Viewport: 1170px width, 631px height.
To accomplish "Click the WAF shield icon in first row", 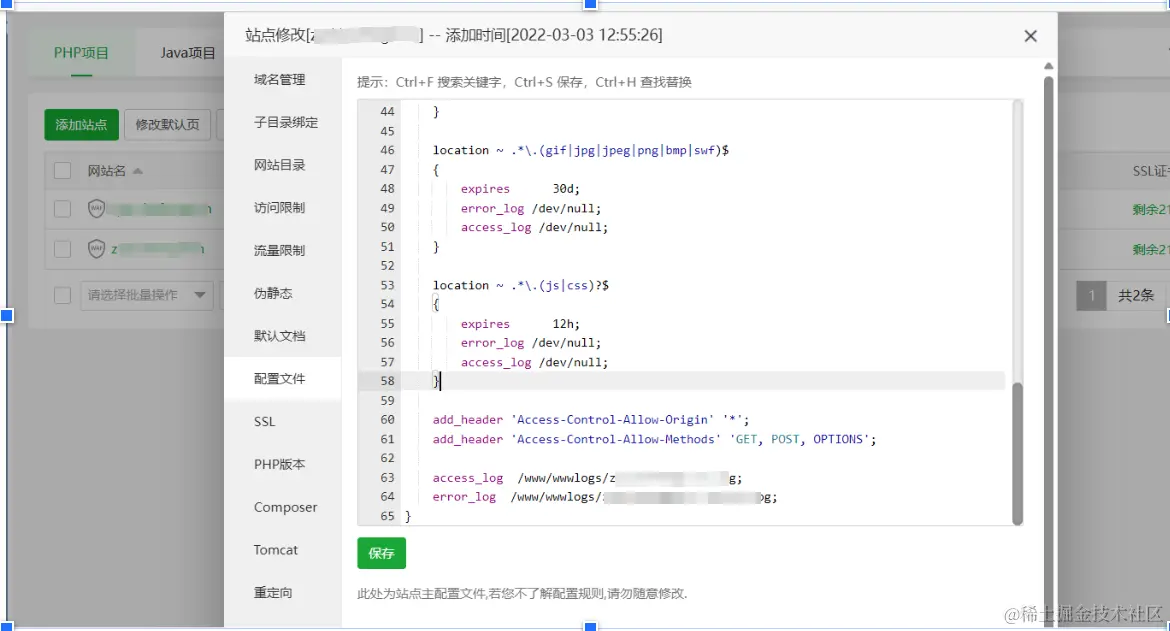I will tap(96, 208).
